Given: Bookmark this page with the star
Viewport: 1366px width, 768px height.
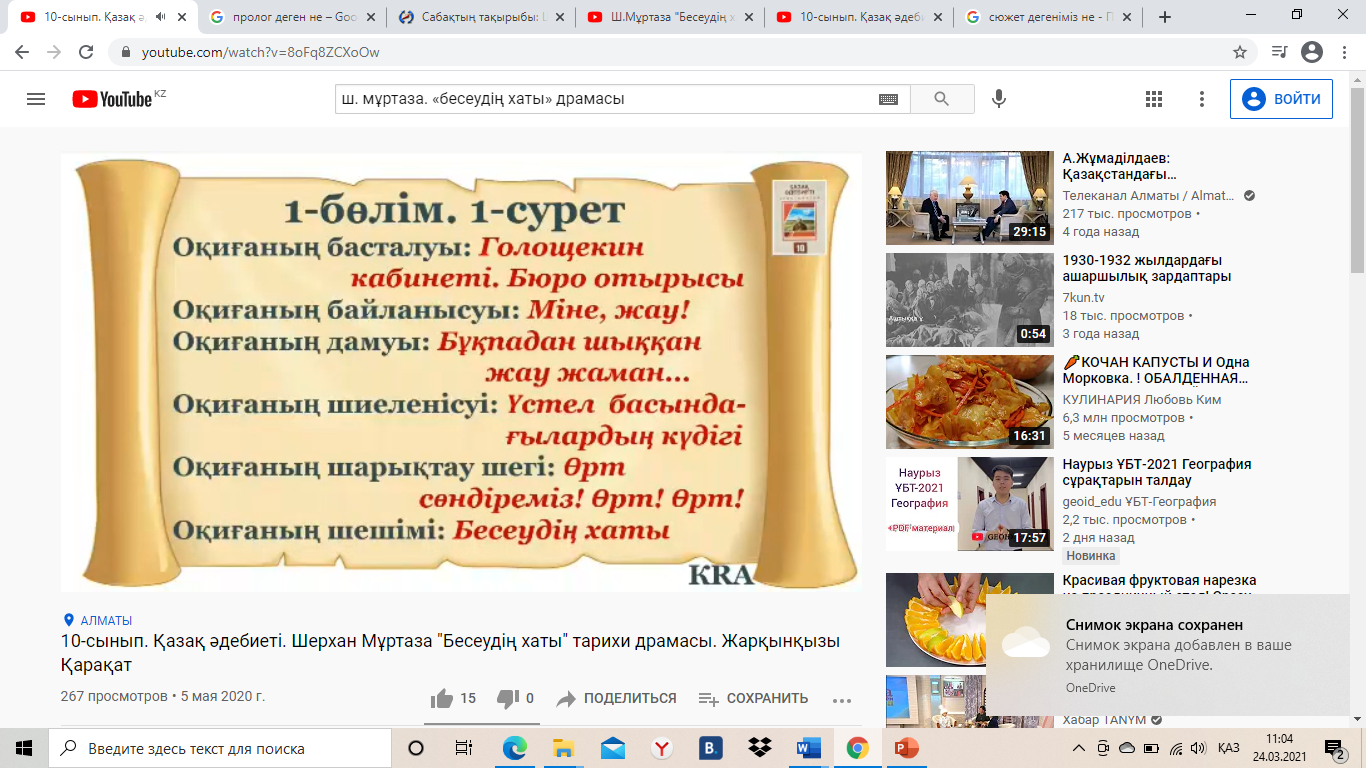Looking at the screenshot, I should point(1240,52).
